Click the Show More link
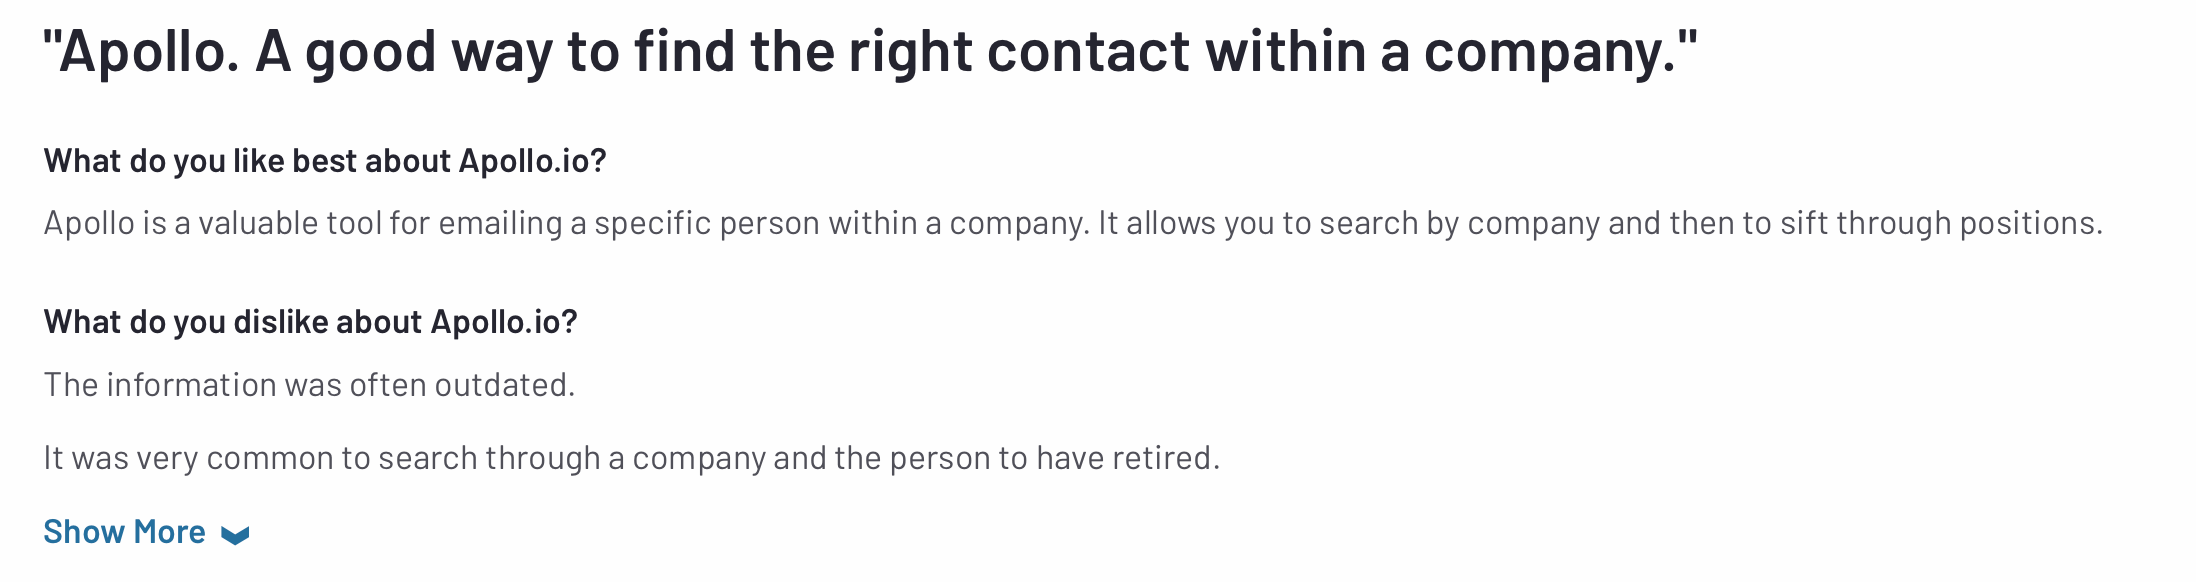Screen dimensions: 2196x582 (146, 532)
